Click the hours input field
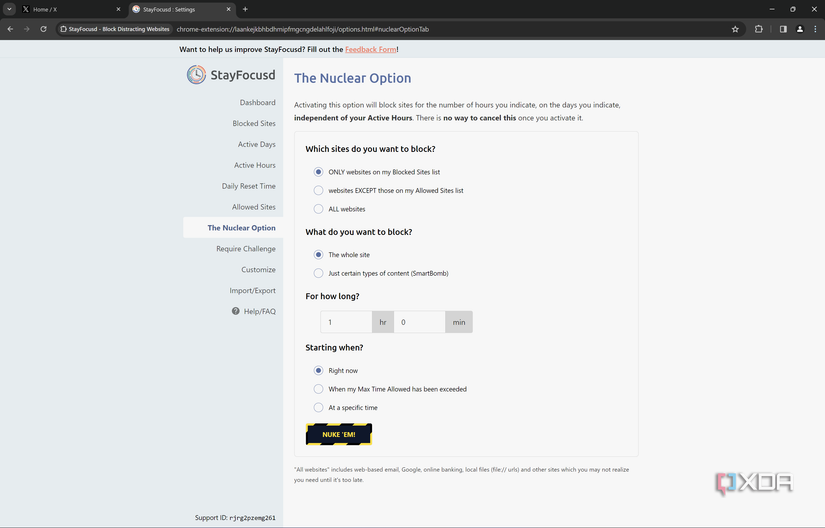Screen dimensions: 825x528 [x=346, y=322]
